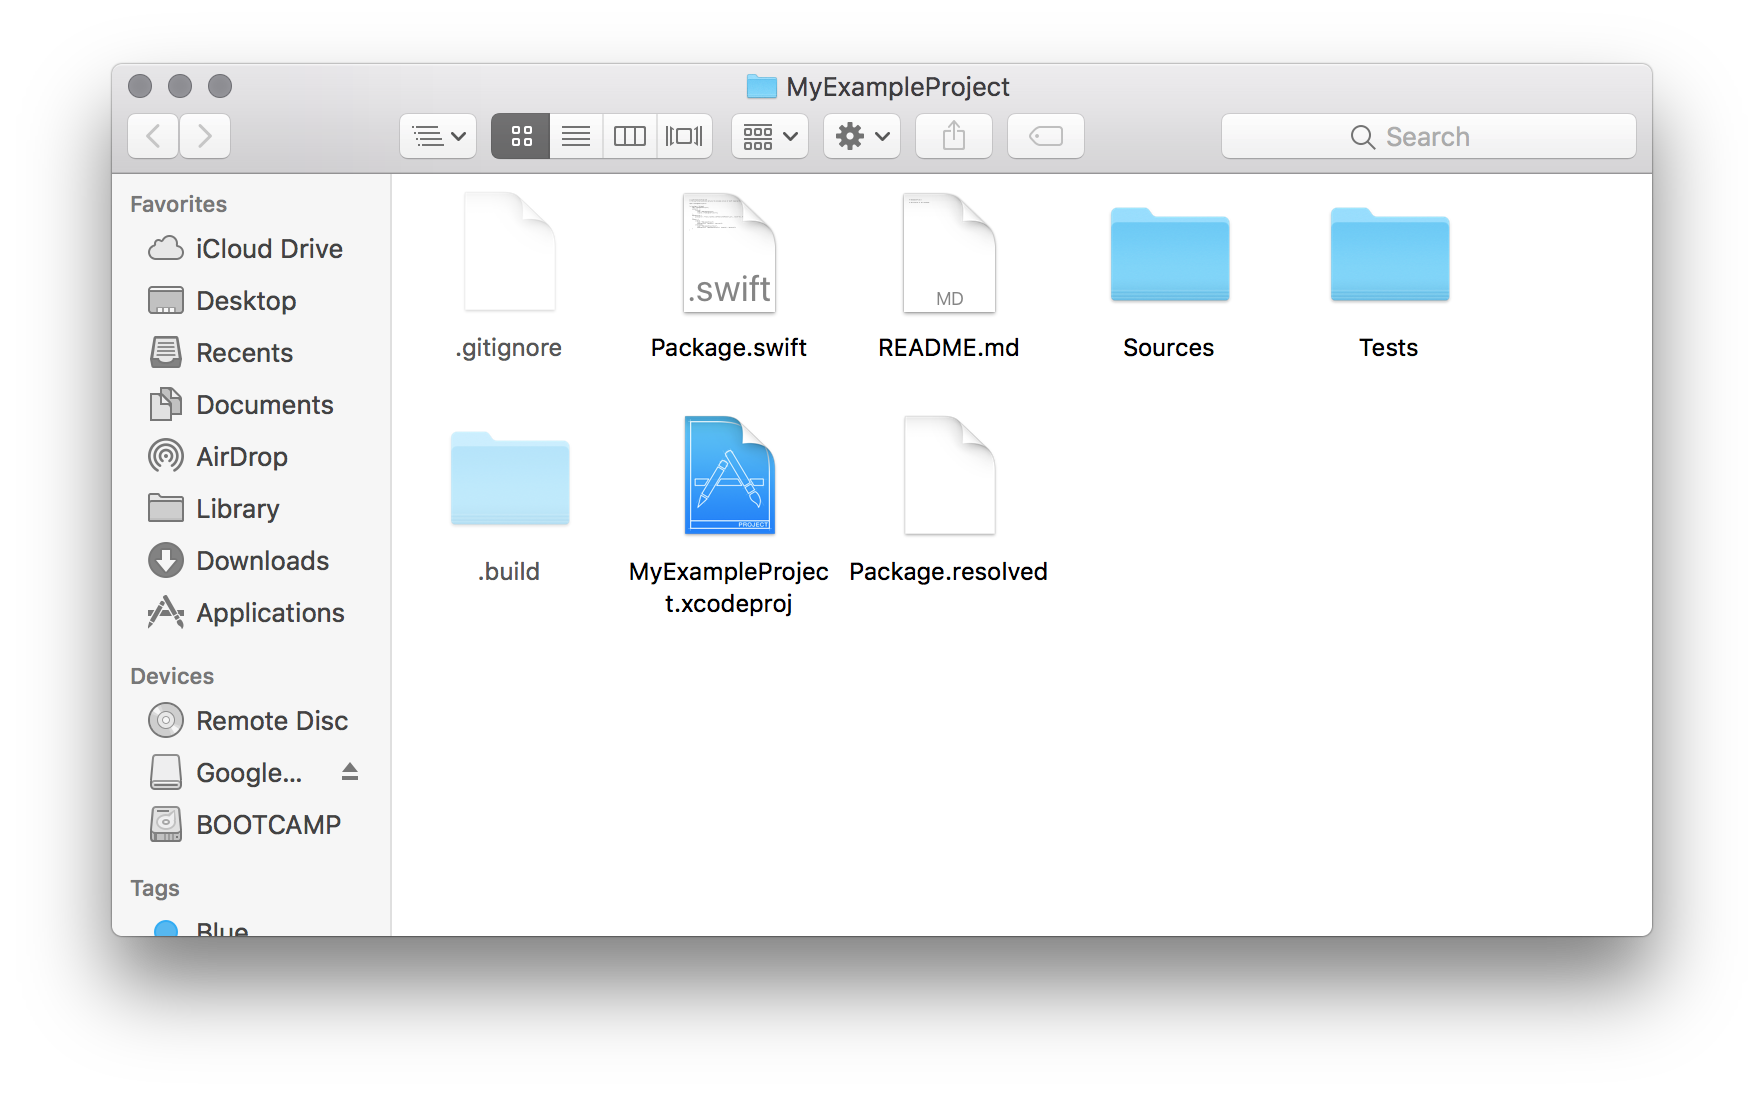Click the Package.swift file name label
This screenshot has width=1764, height=1096.
pos(729,347)
